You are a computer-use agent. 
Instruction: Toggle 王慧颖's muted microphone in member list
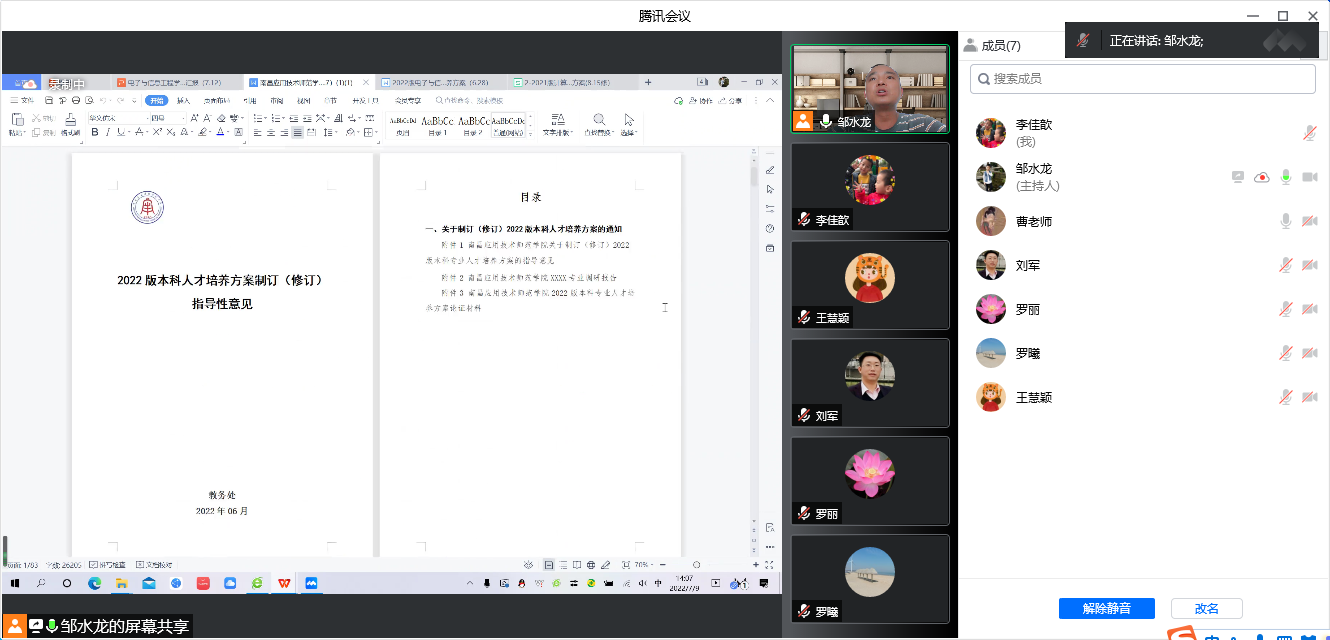click(1286, 397)
